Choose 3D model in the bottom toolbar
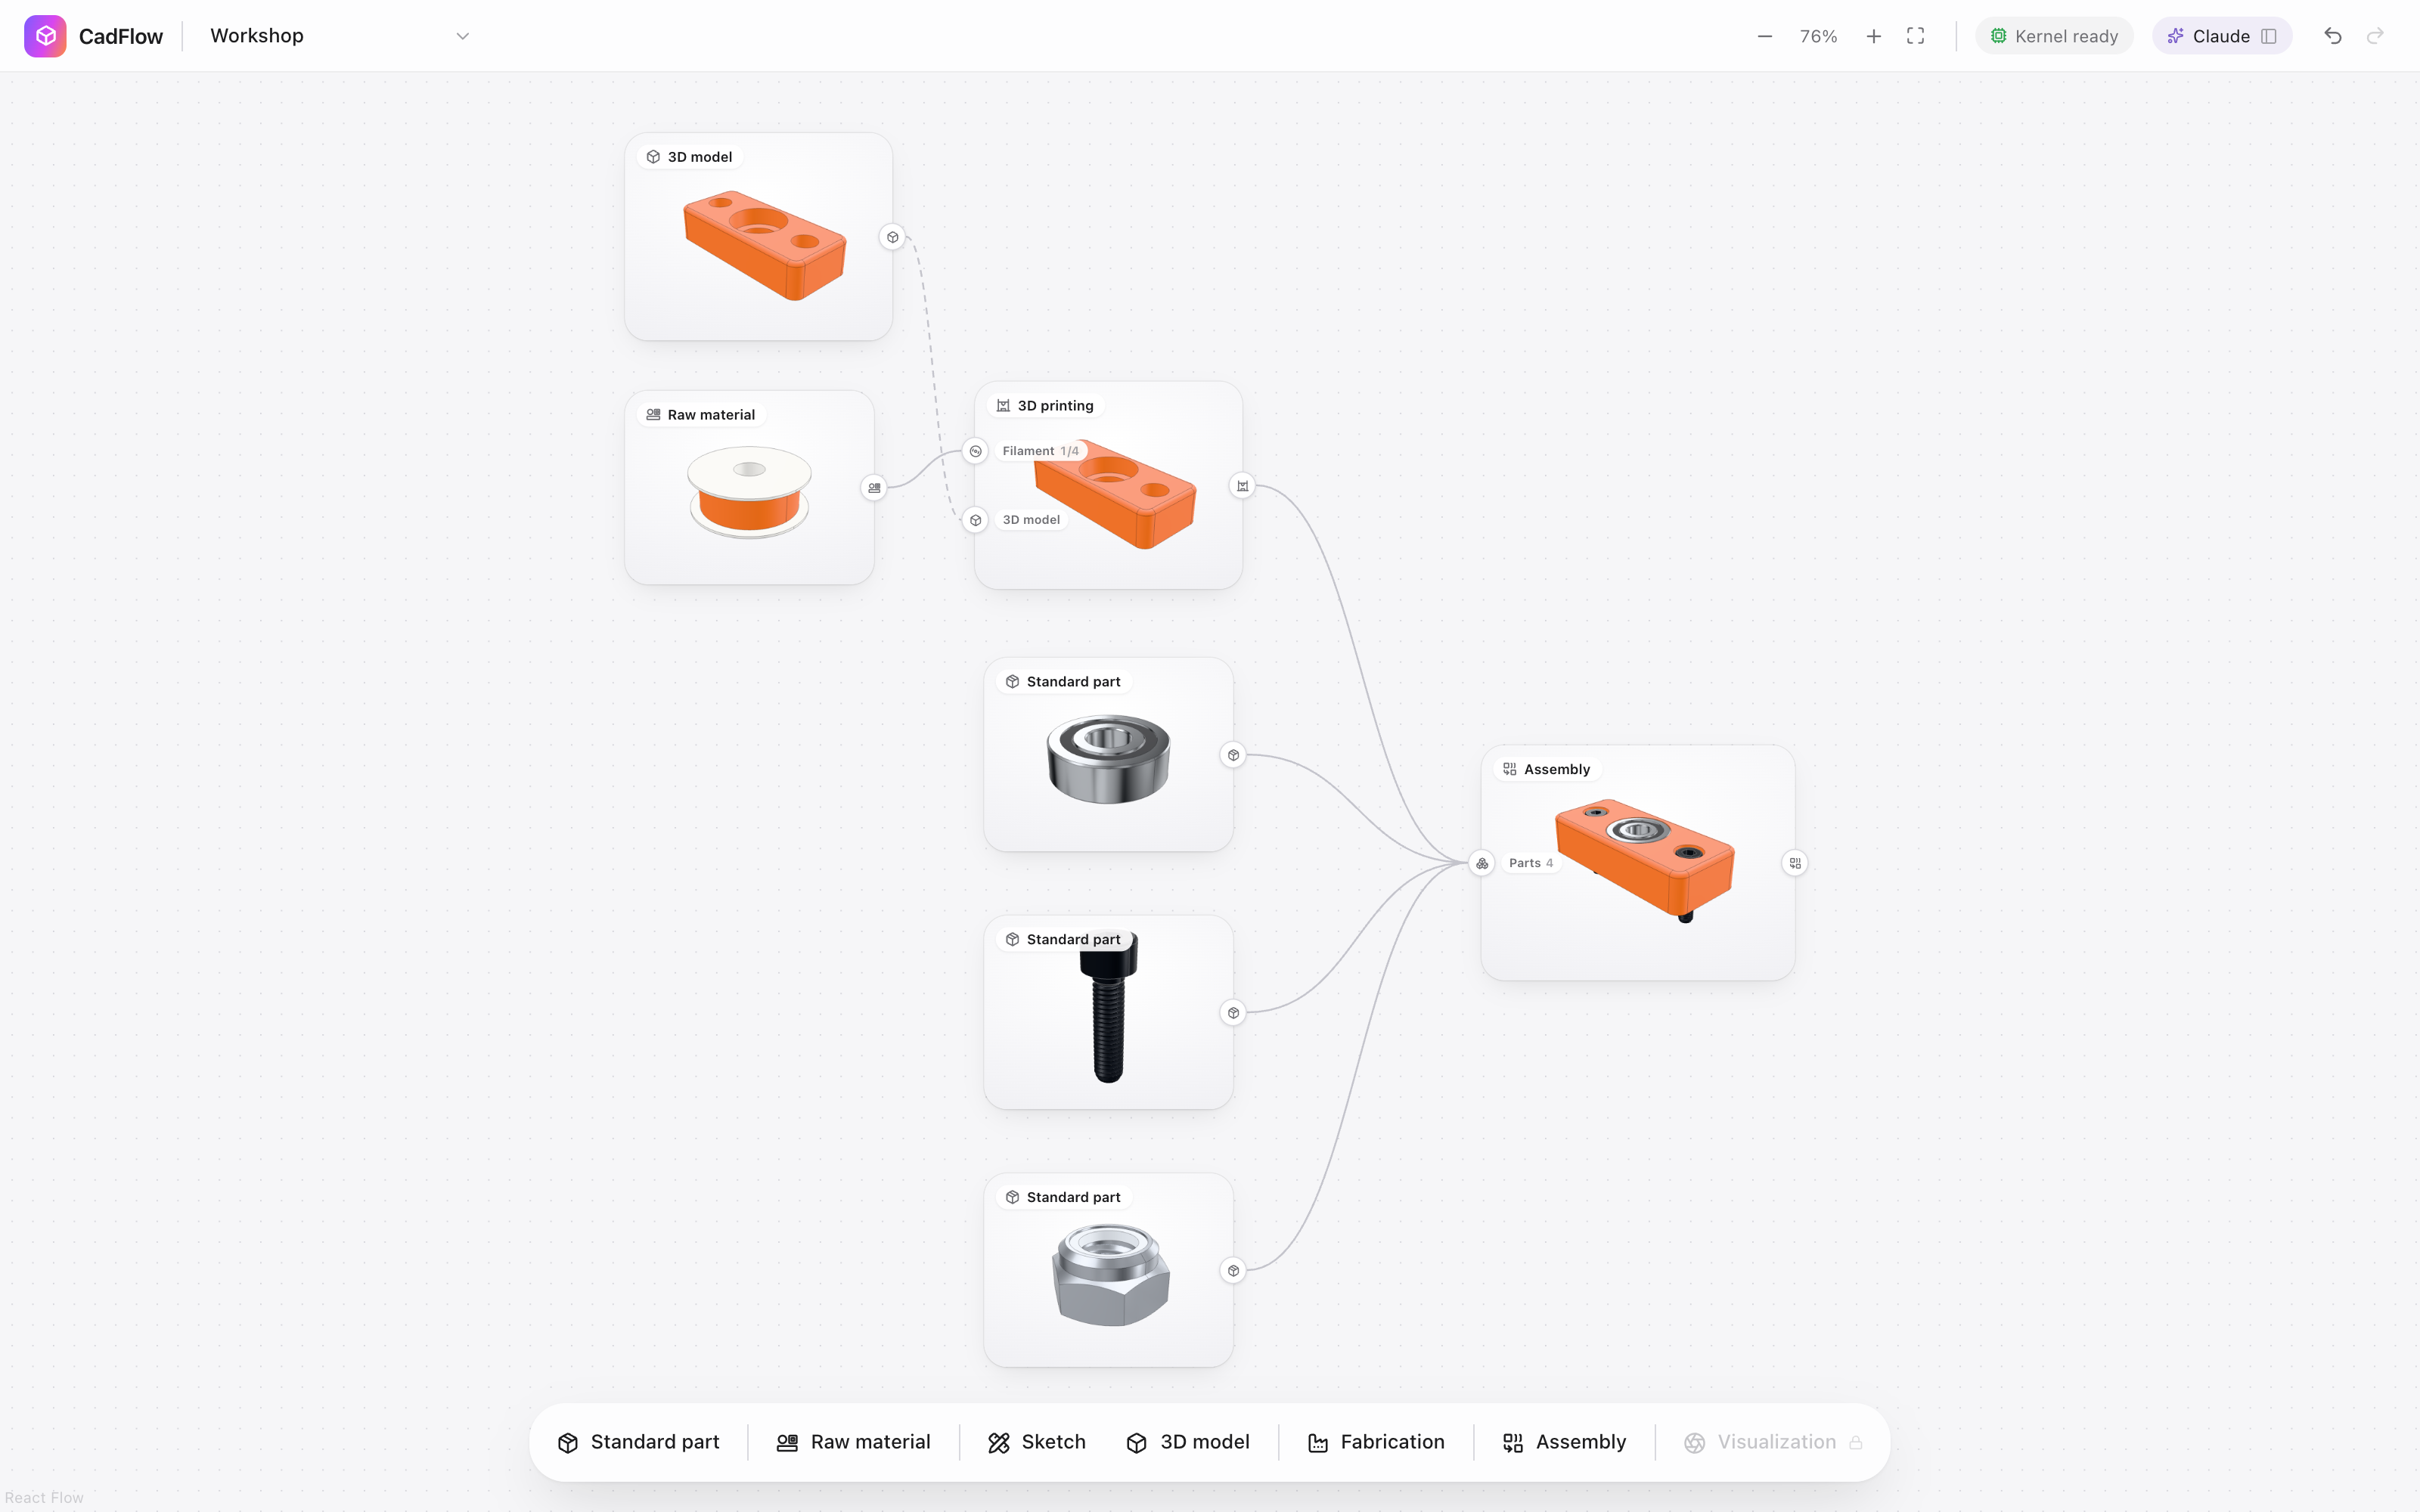2420x1512 pixels. point(1188,1442)
